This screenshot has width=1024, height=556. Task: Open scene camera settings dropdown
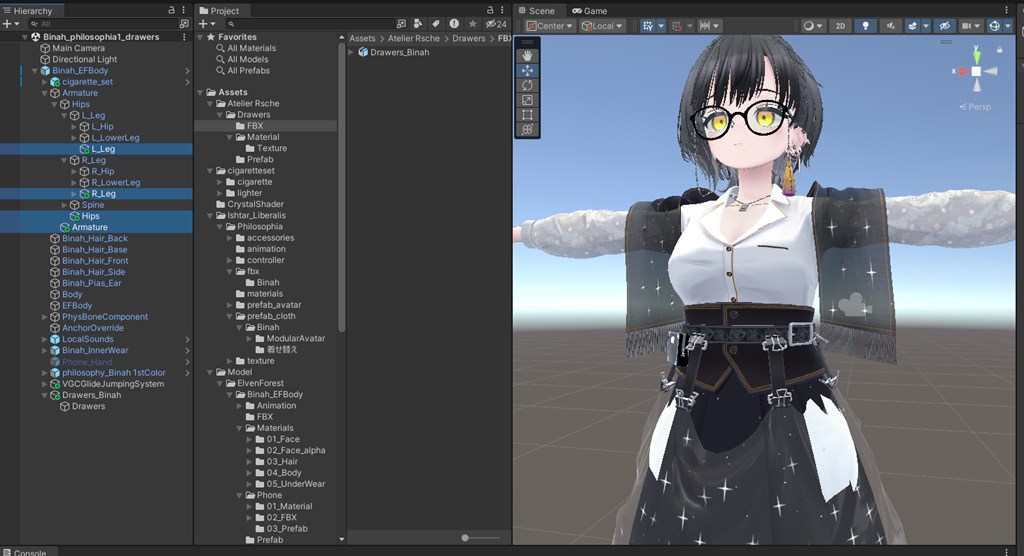971,25
